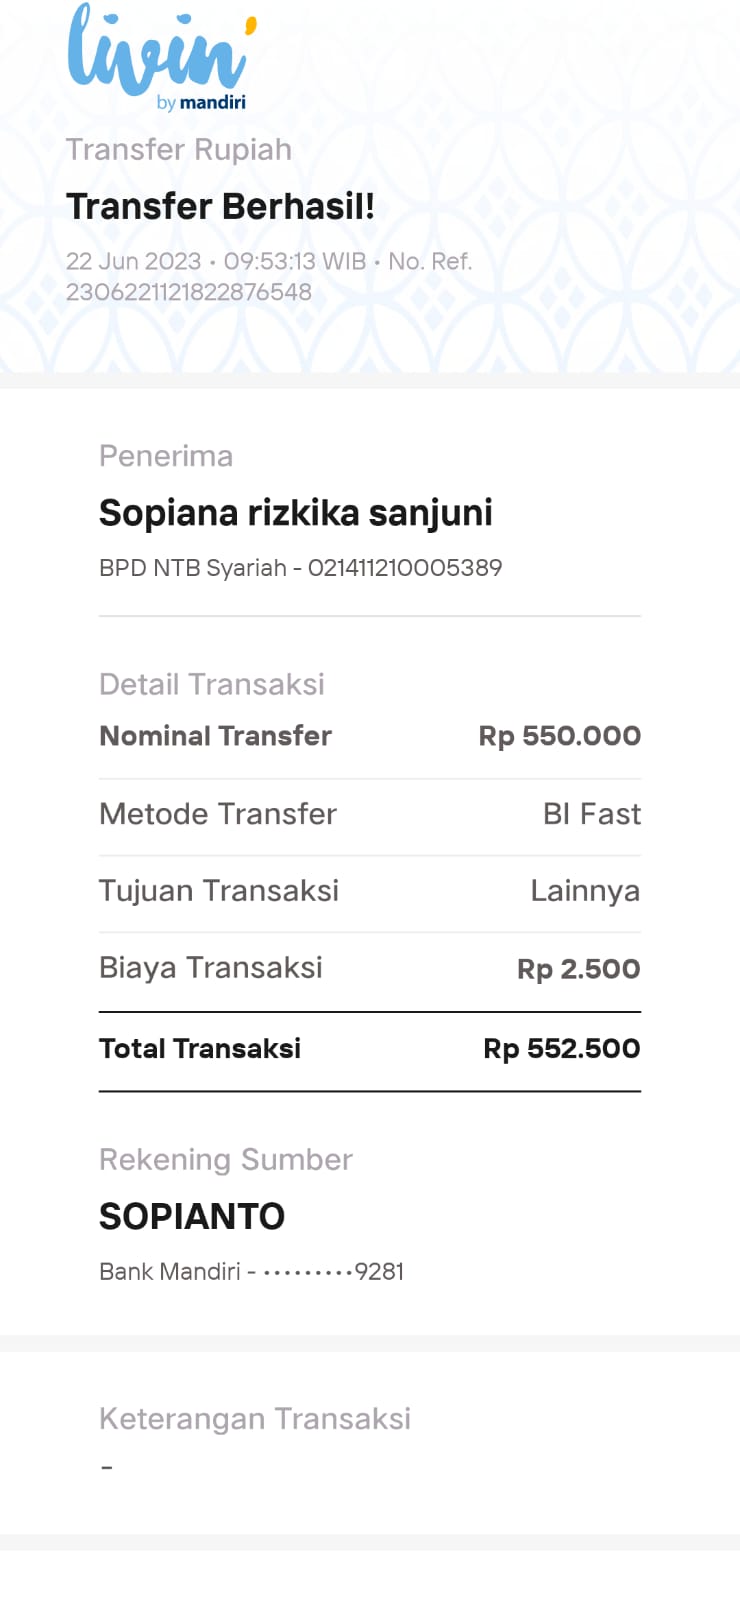The image size is (740, 1600).
Task: Click the 'Detail Transaksi' section header
Action: point(212,684)
